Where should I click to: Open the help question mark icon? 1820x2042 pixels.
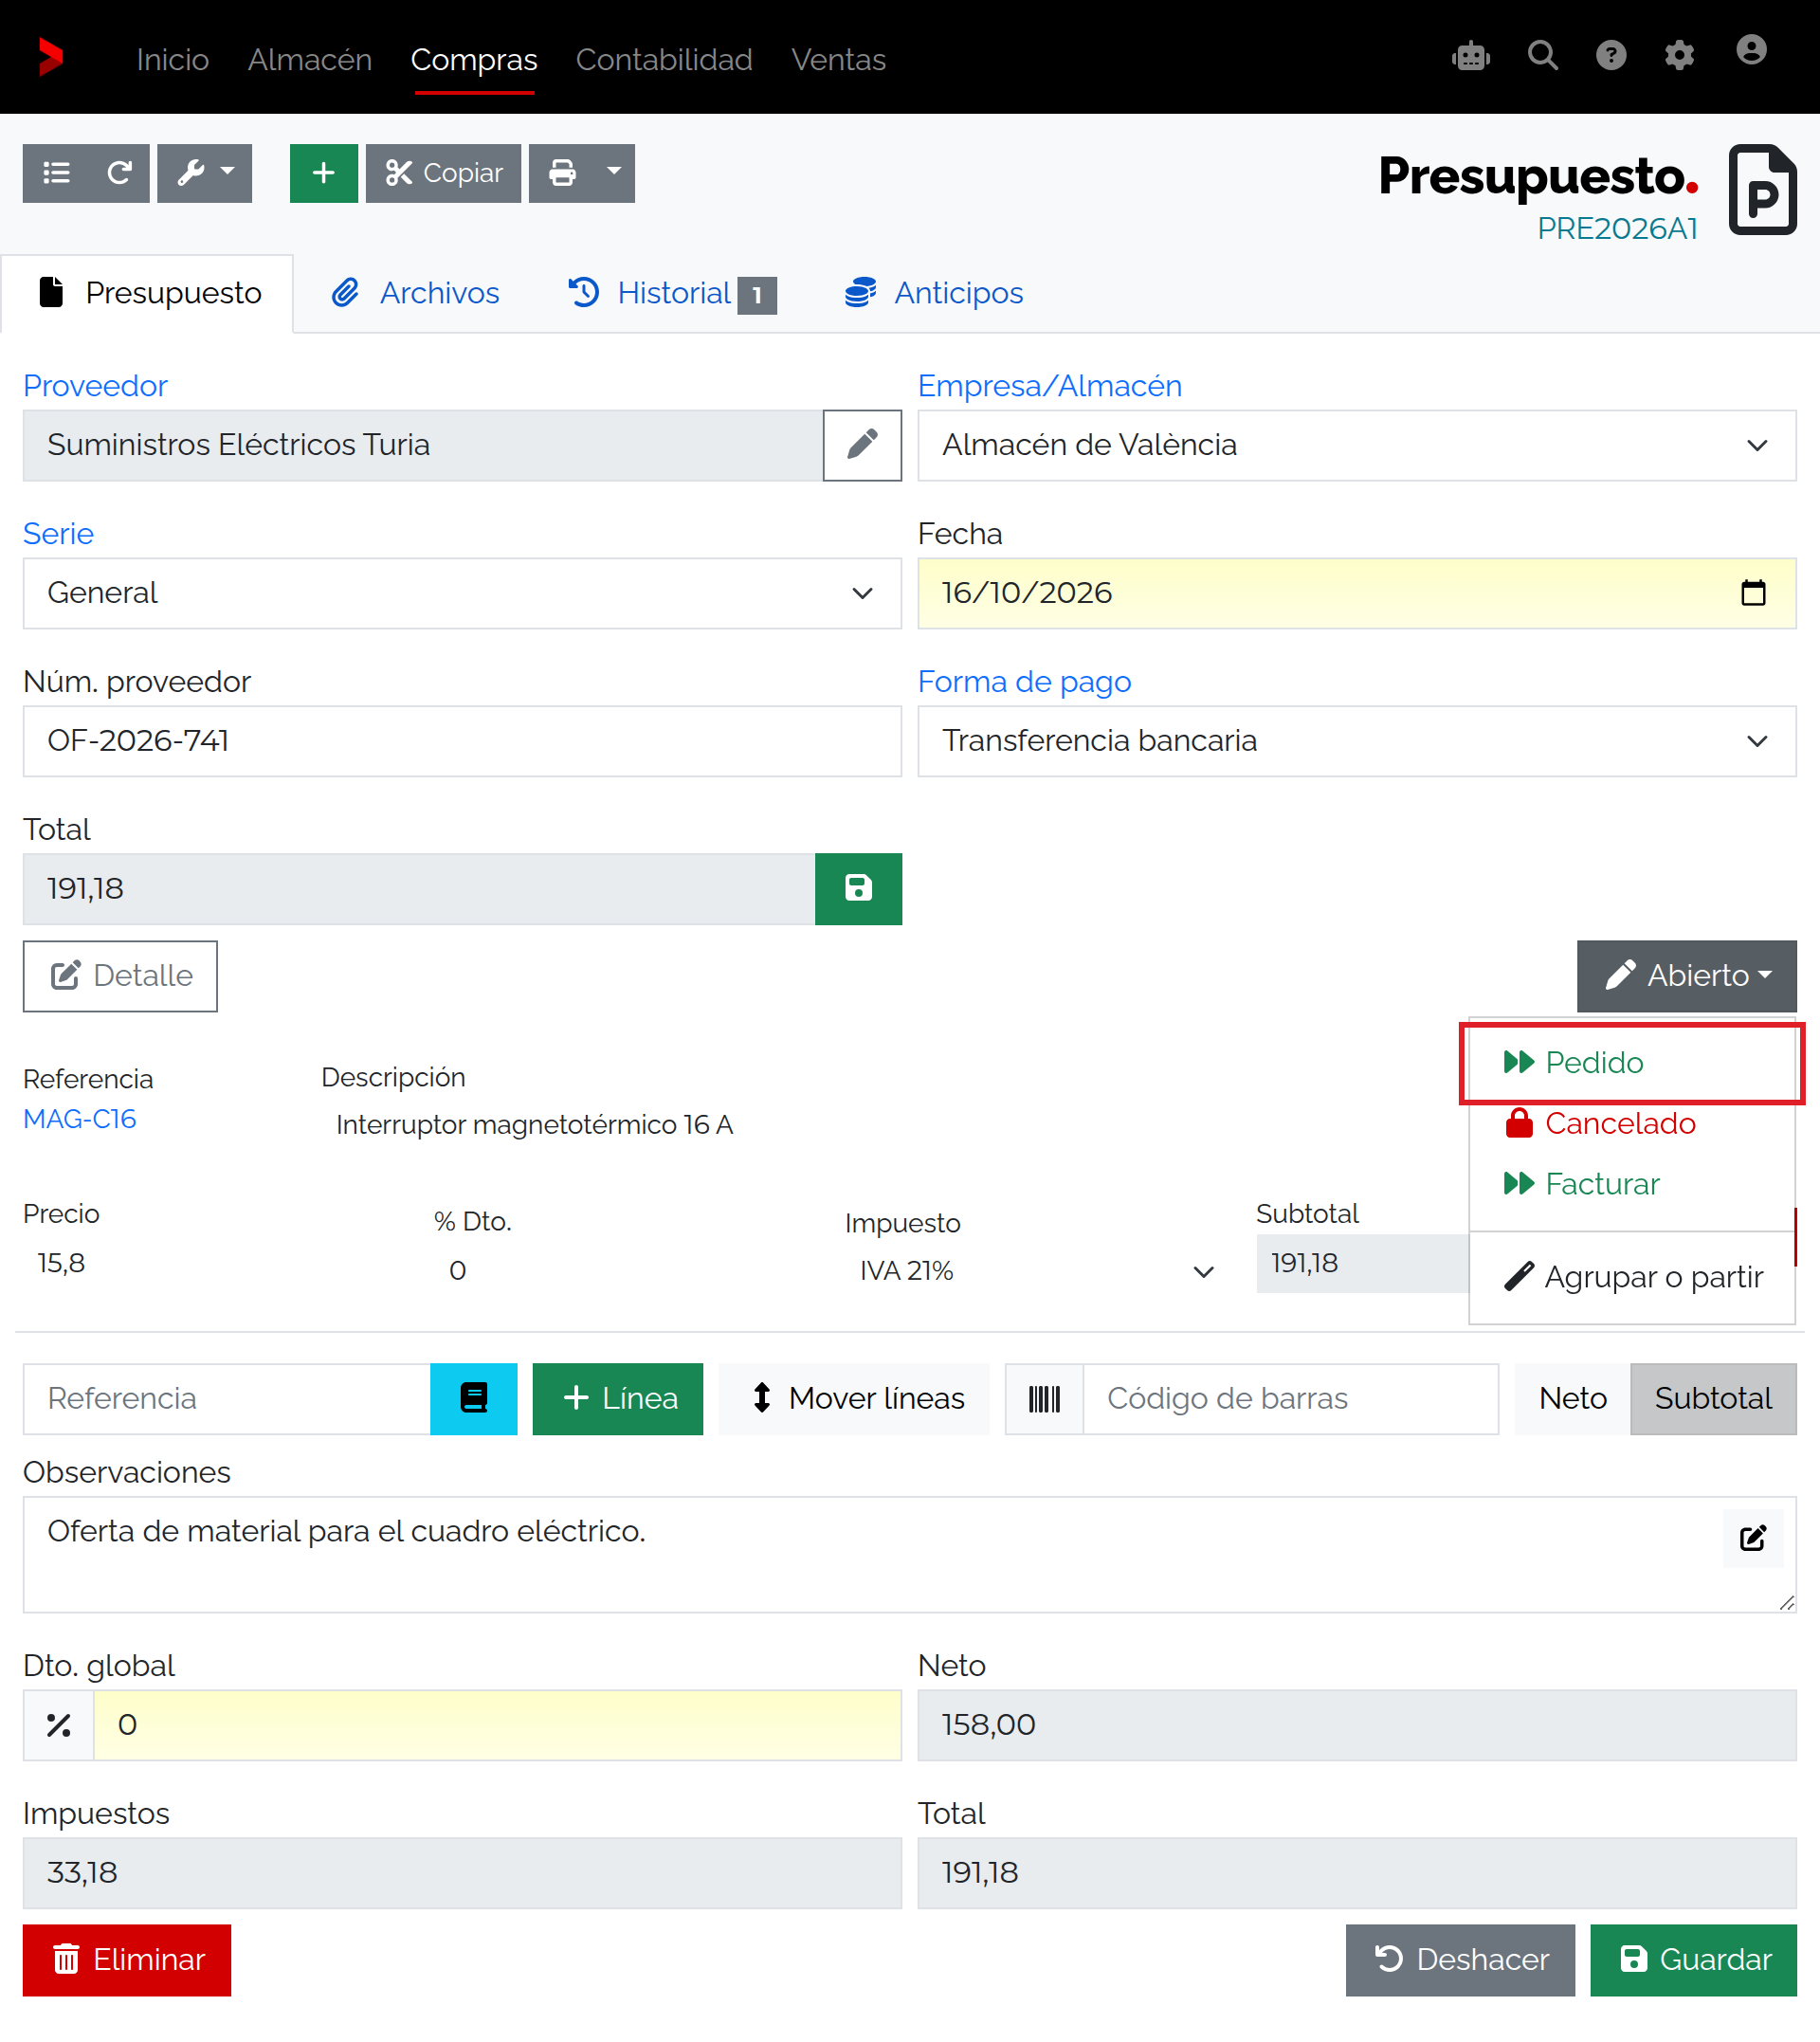coord(1610,56)
